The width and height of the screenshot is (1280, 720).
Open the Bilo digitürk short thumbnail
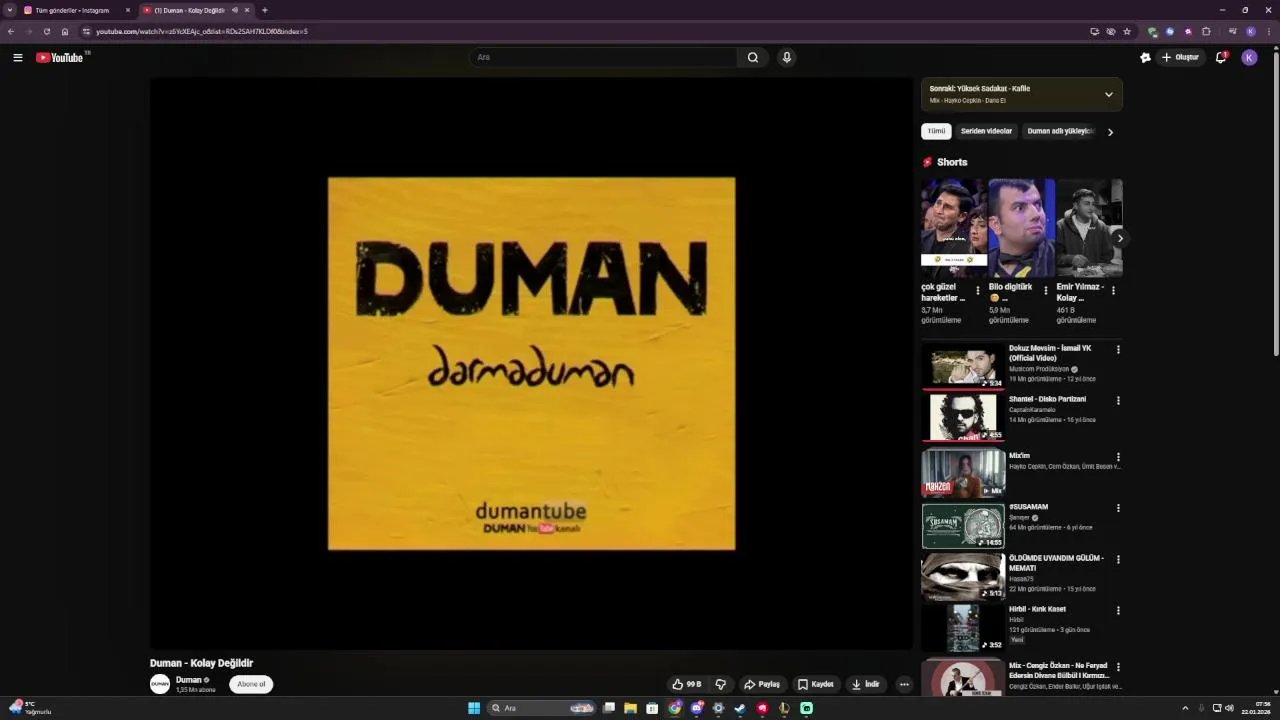[x=1021, y=228]
